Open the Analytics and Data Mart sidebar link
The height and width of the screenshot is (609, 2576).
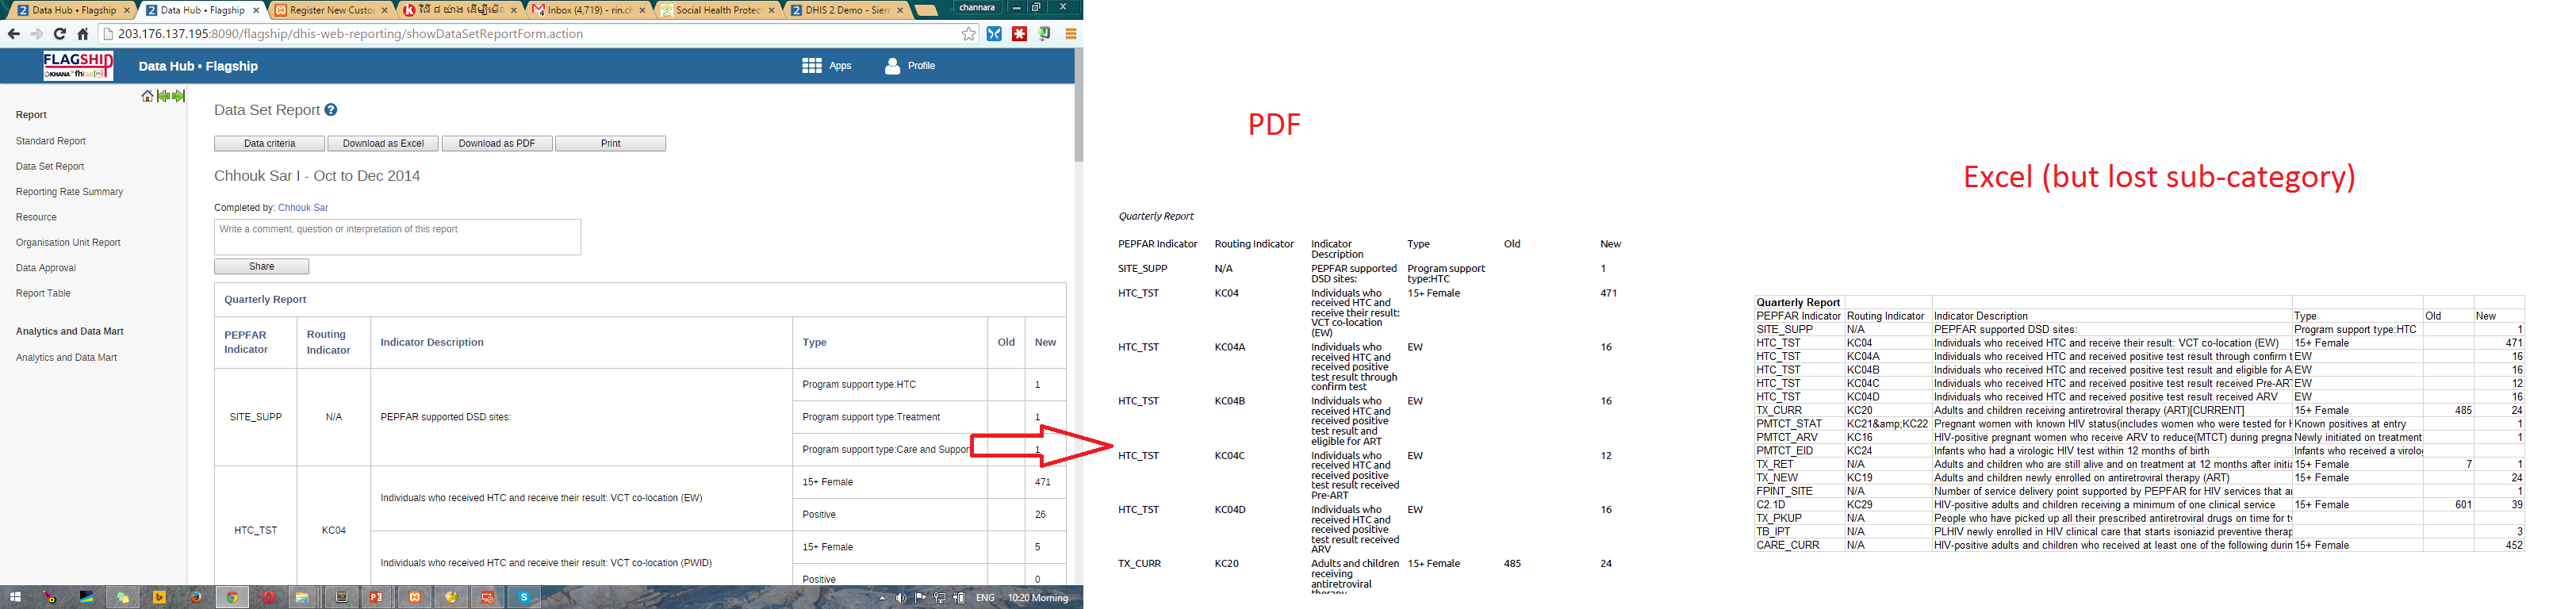point(66,358)
